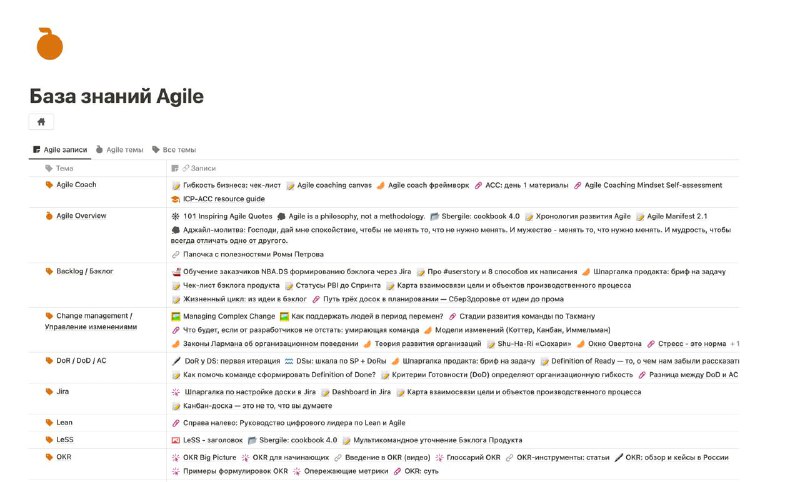Click the tag icon beside Jira topic

click(x=49, y=392)
